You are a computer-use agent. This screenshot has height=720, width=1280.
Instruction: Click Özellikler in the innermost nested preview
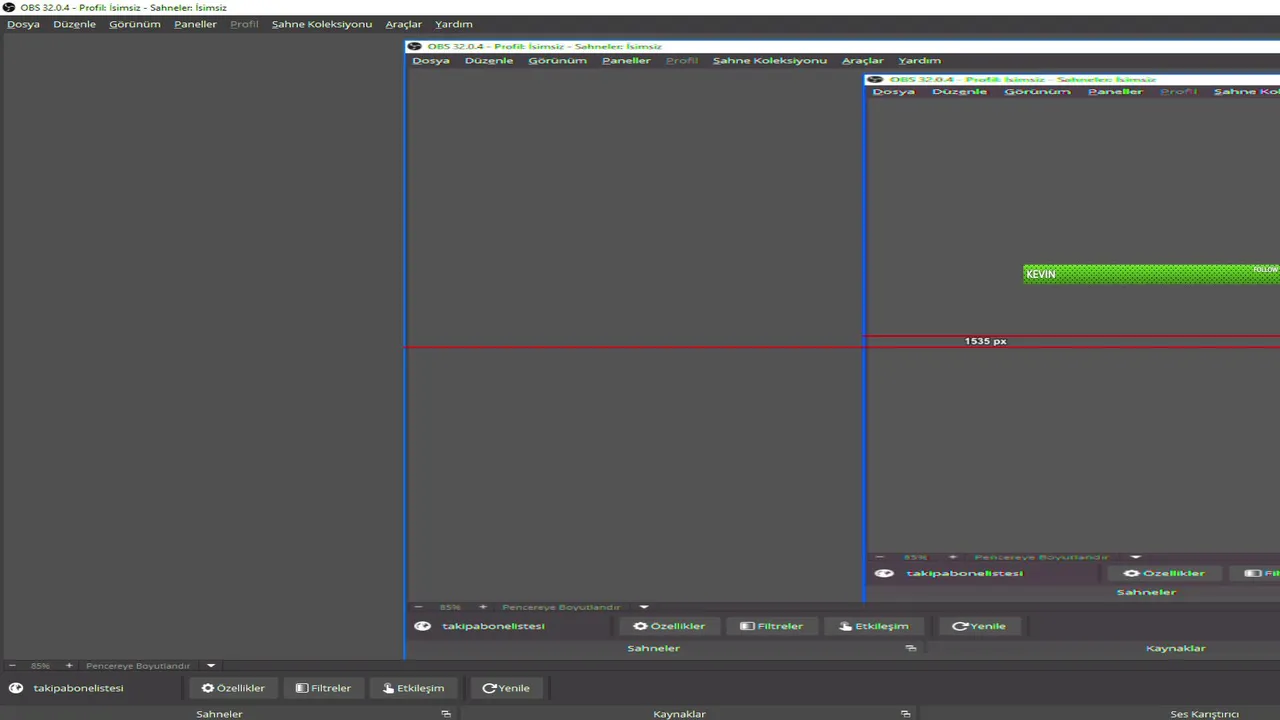(x=1164, y=573)
